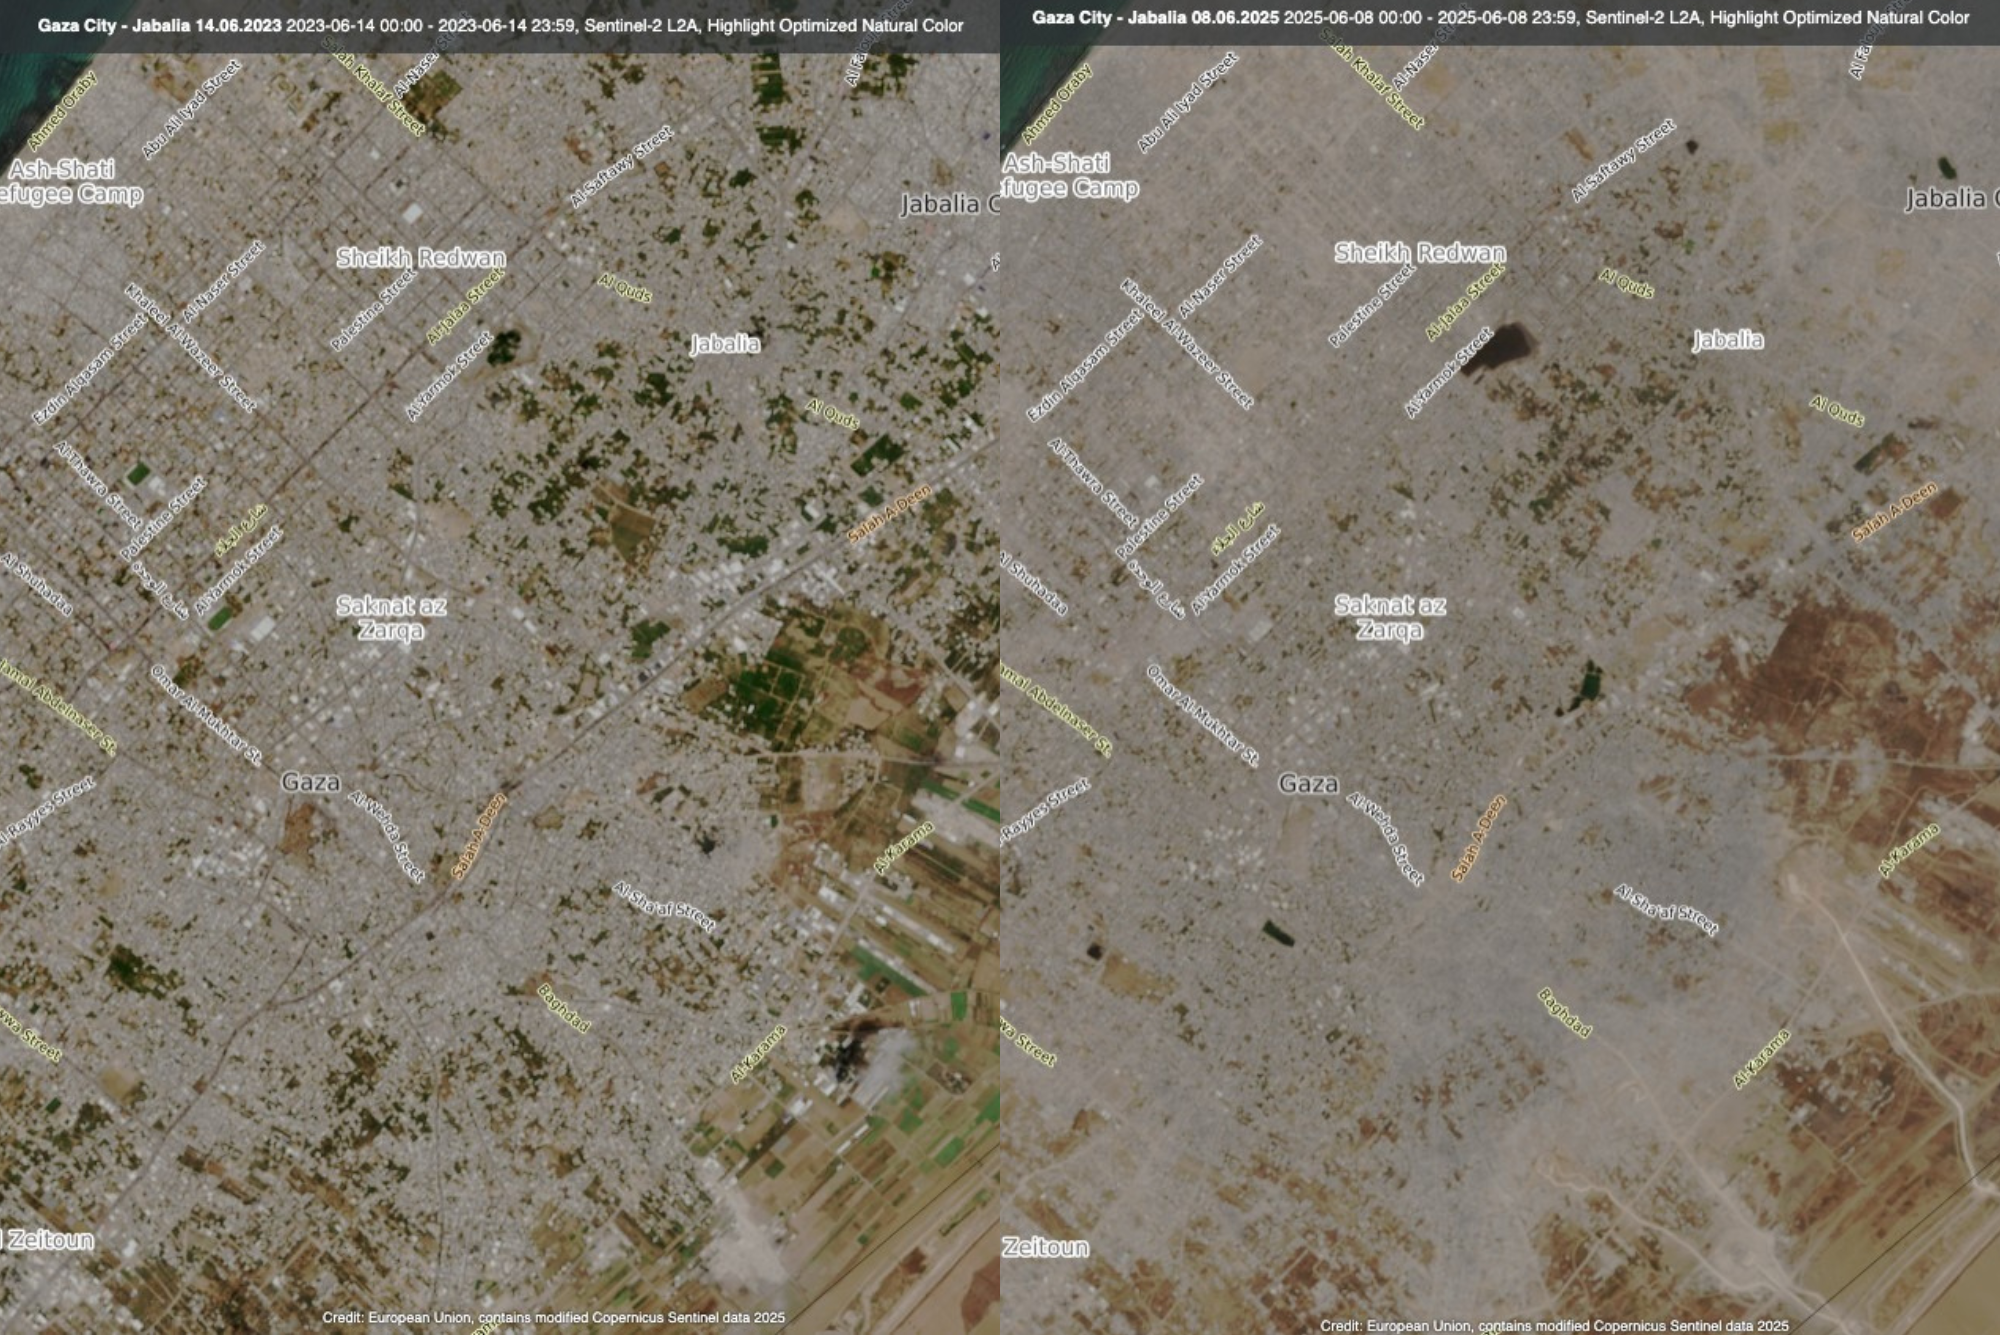
Task: Click the 'Ash-Shati Refugee Camp' label in the left image
Action: 68,182
